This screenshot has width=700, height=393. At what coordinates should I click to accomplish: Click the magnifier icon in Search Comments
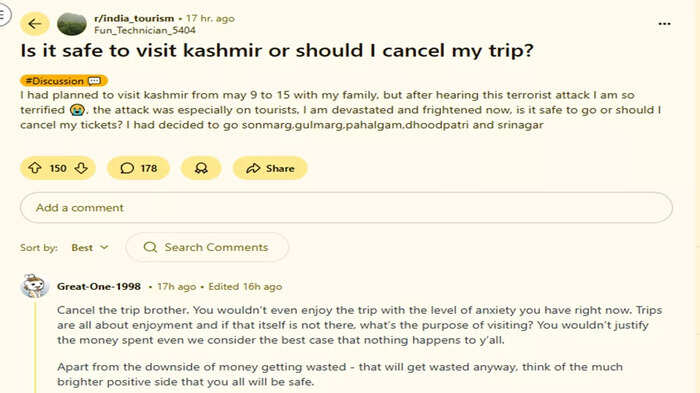[x=150, y=247]
